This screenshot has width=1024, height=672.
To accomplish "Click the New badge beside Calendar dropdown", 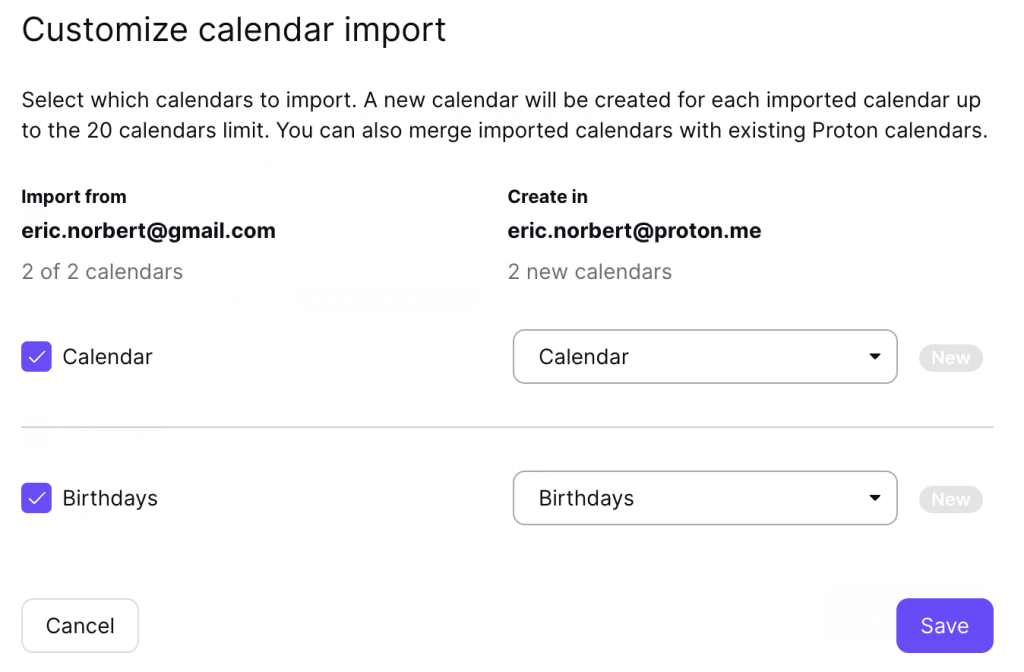I will pyautogui.click(x=950, y=358).
